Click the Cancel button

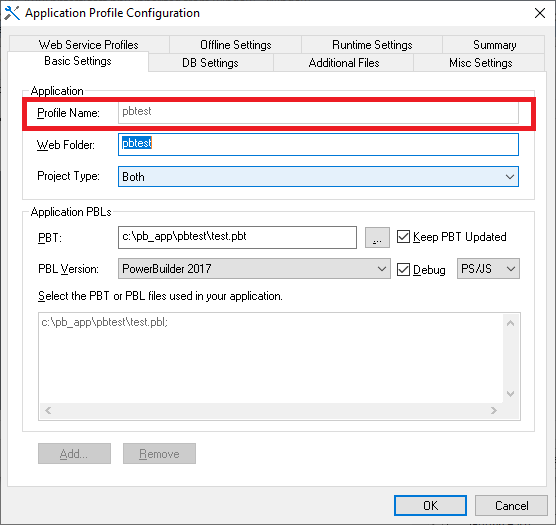pos(511,506)
